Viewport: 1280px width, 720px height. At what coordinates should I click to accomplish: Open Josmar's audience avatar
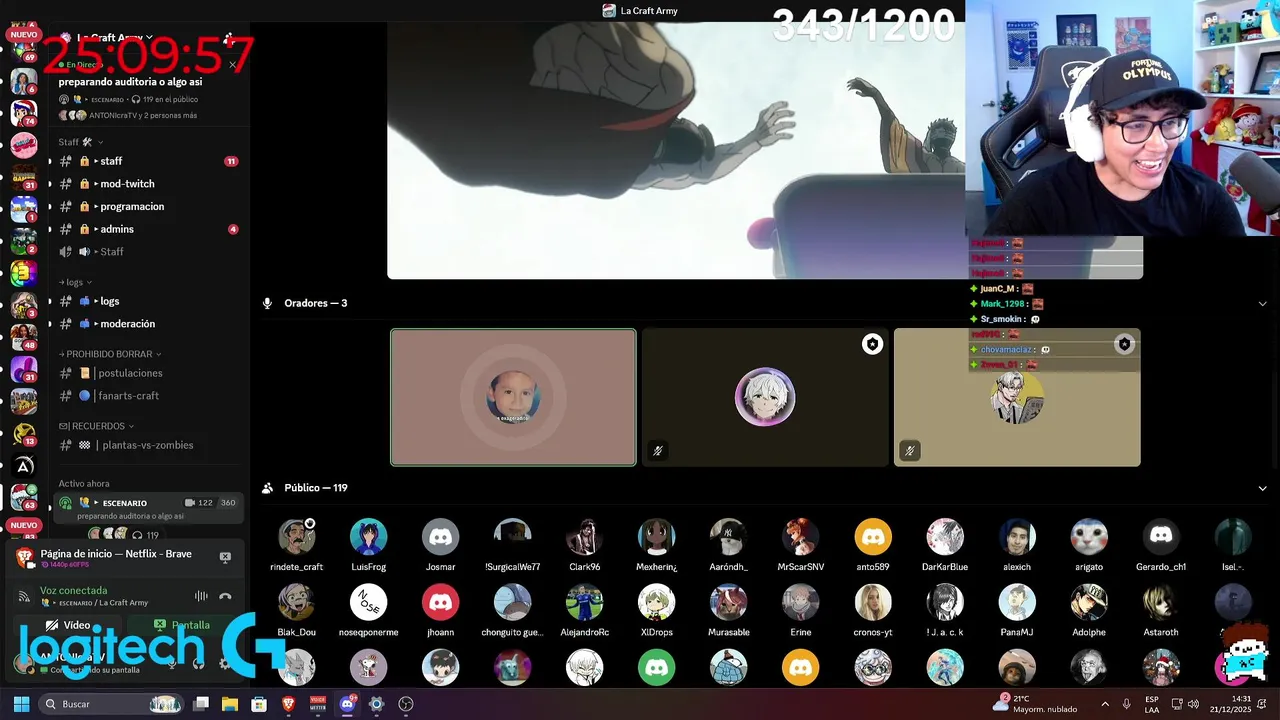tap(441, 537)
